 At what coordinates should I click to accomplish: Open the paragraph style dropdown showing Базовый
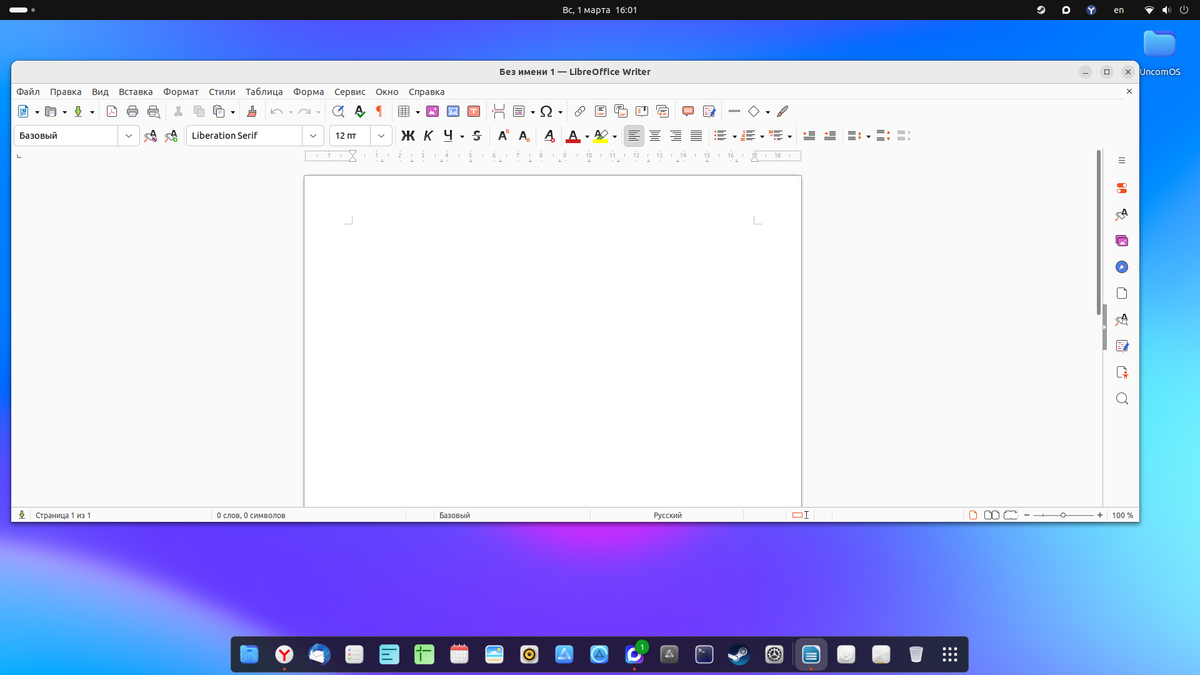pos(128,135)
